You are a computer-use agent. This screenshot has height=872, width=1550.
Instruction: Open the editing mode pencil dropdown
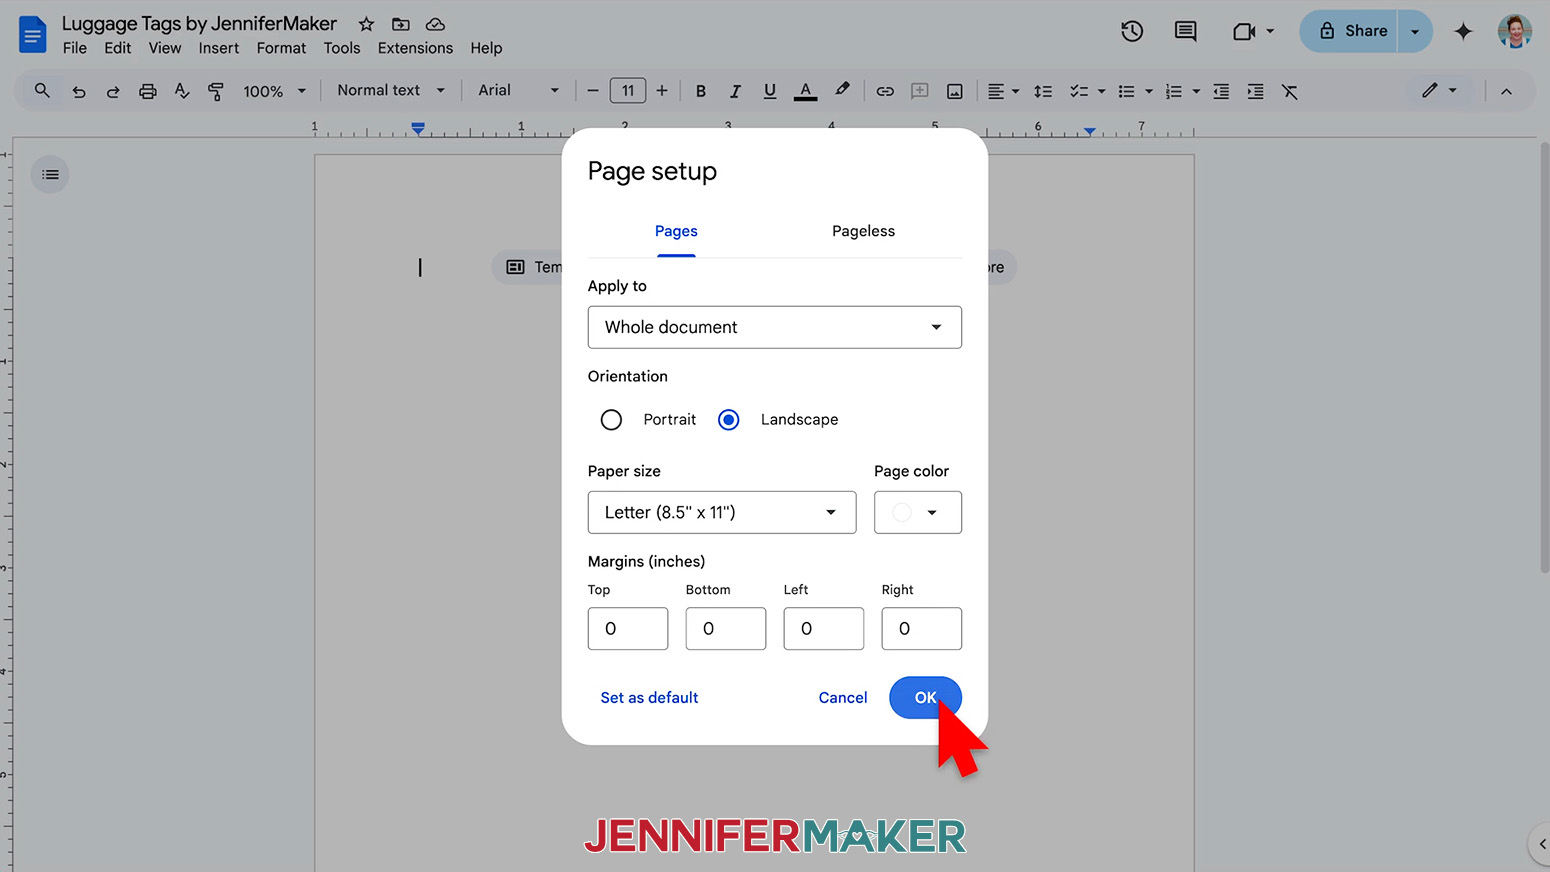pos(1439,91)
